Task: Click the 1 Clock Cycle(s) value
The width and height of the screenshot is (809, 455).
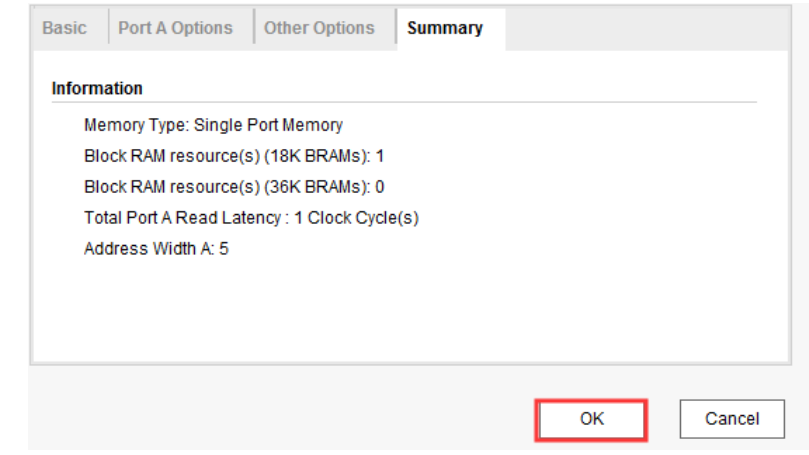Action: (x=357, y=218)
